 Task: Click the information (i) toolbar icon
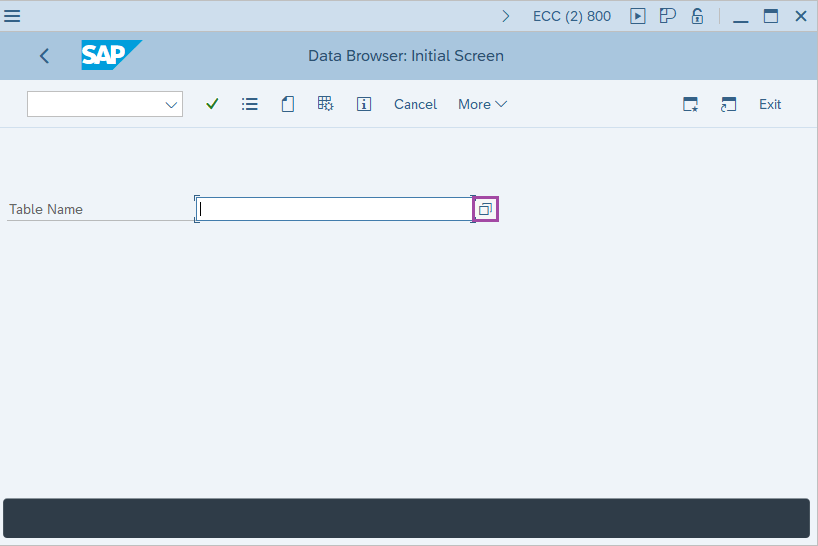click(x=364, y=104)
